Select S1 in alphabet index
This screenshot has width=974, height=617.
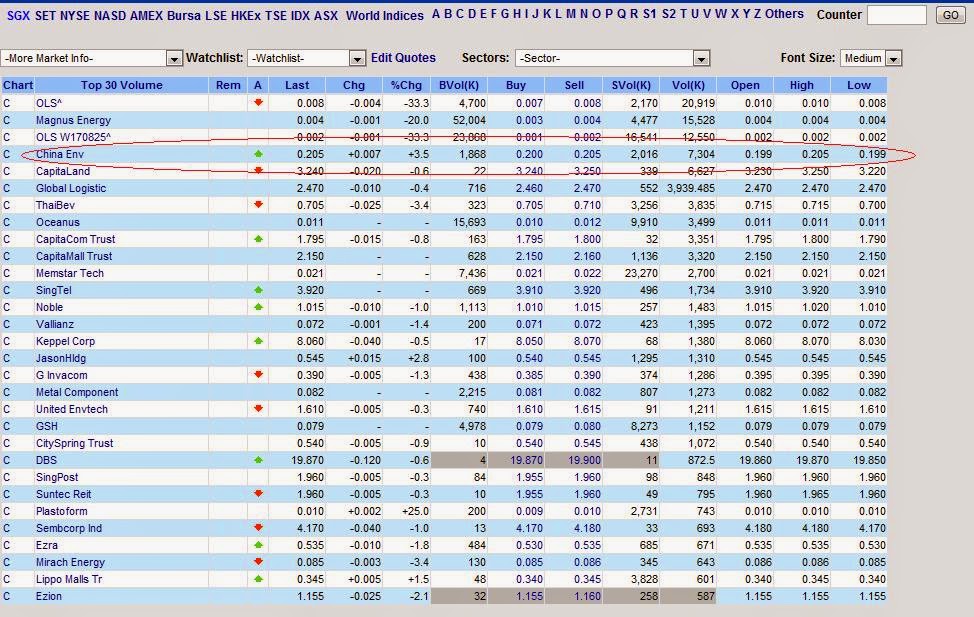click(x=649, y=14)
